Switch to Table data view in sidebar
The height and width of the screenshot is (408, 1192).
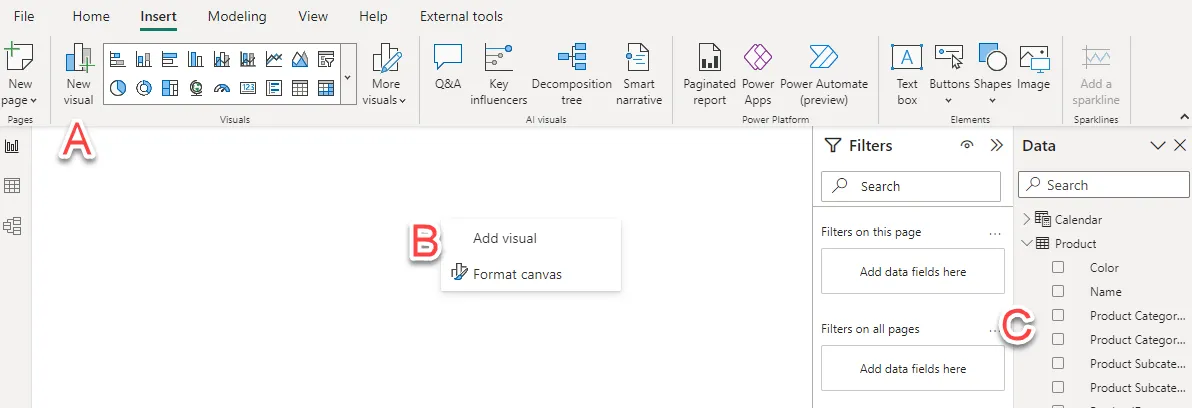(12, 185)
